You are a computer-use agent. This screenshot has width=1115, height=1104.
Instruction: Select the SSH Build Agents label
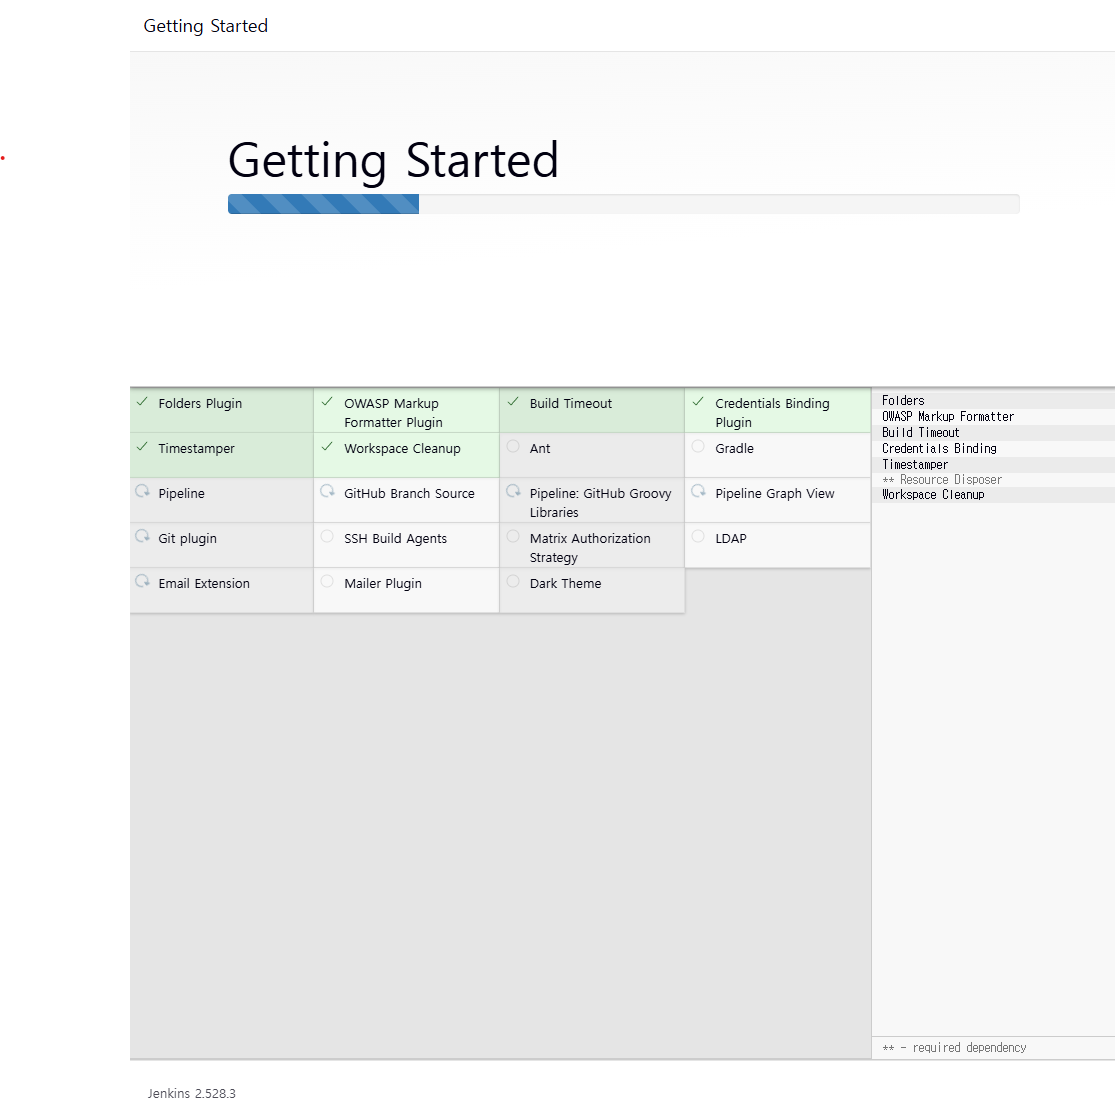pyautogui.click(x=395, y=539)
